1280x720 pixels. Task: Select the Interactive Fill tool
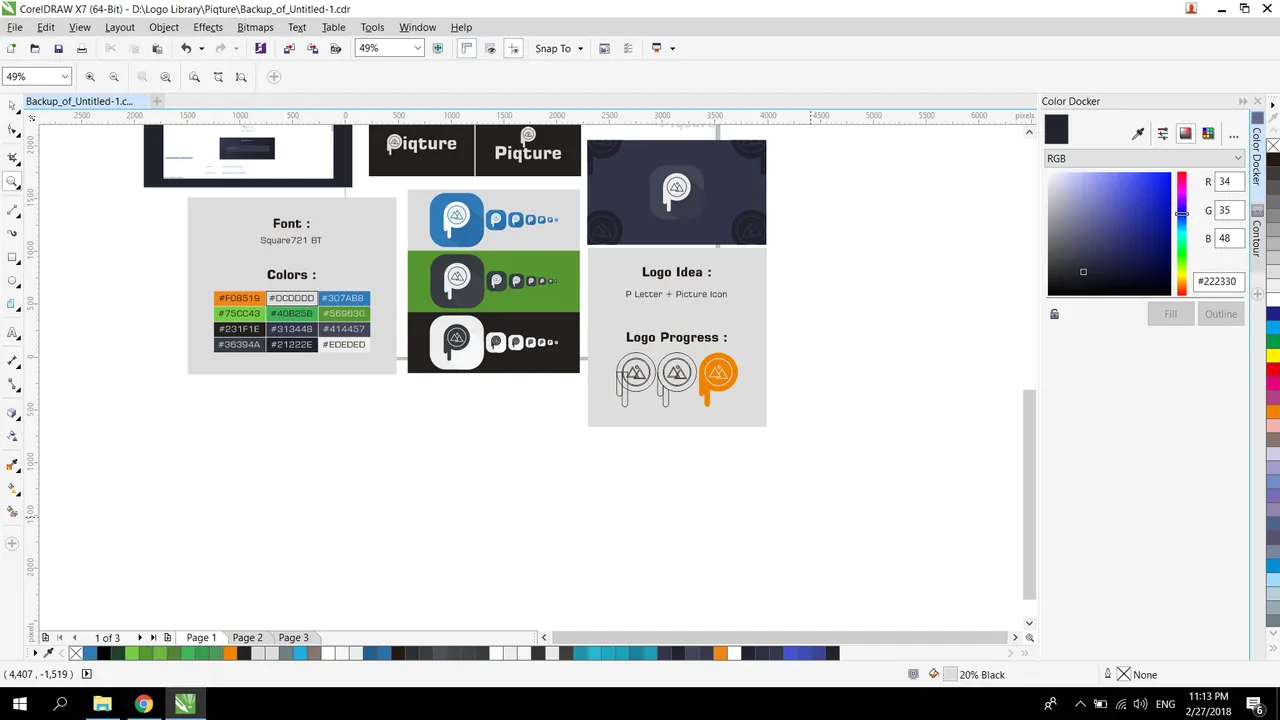coord(12,489)
